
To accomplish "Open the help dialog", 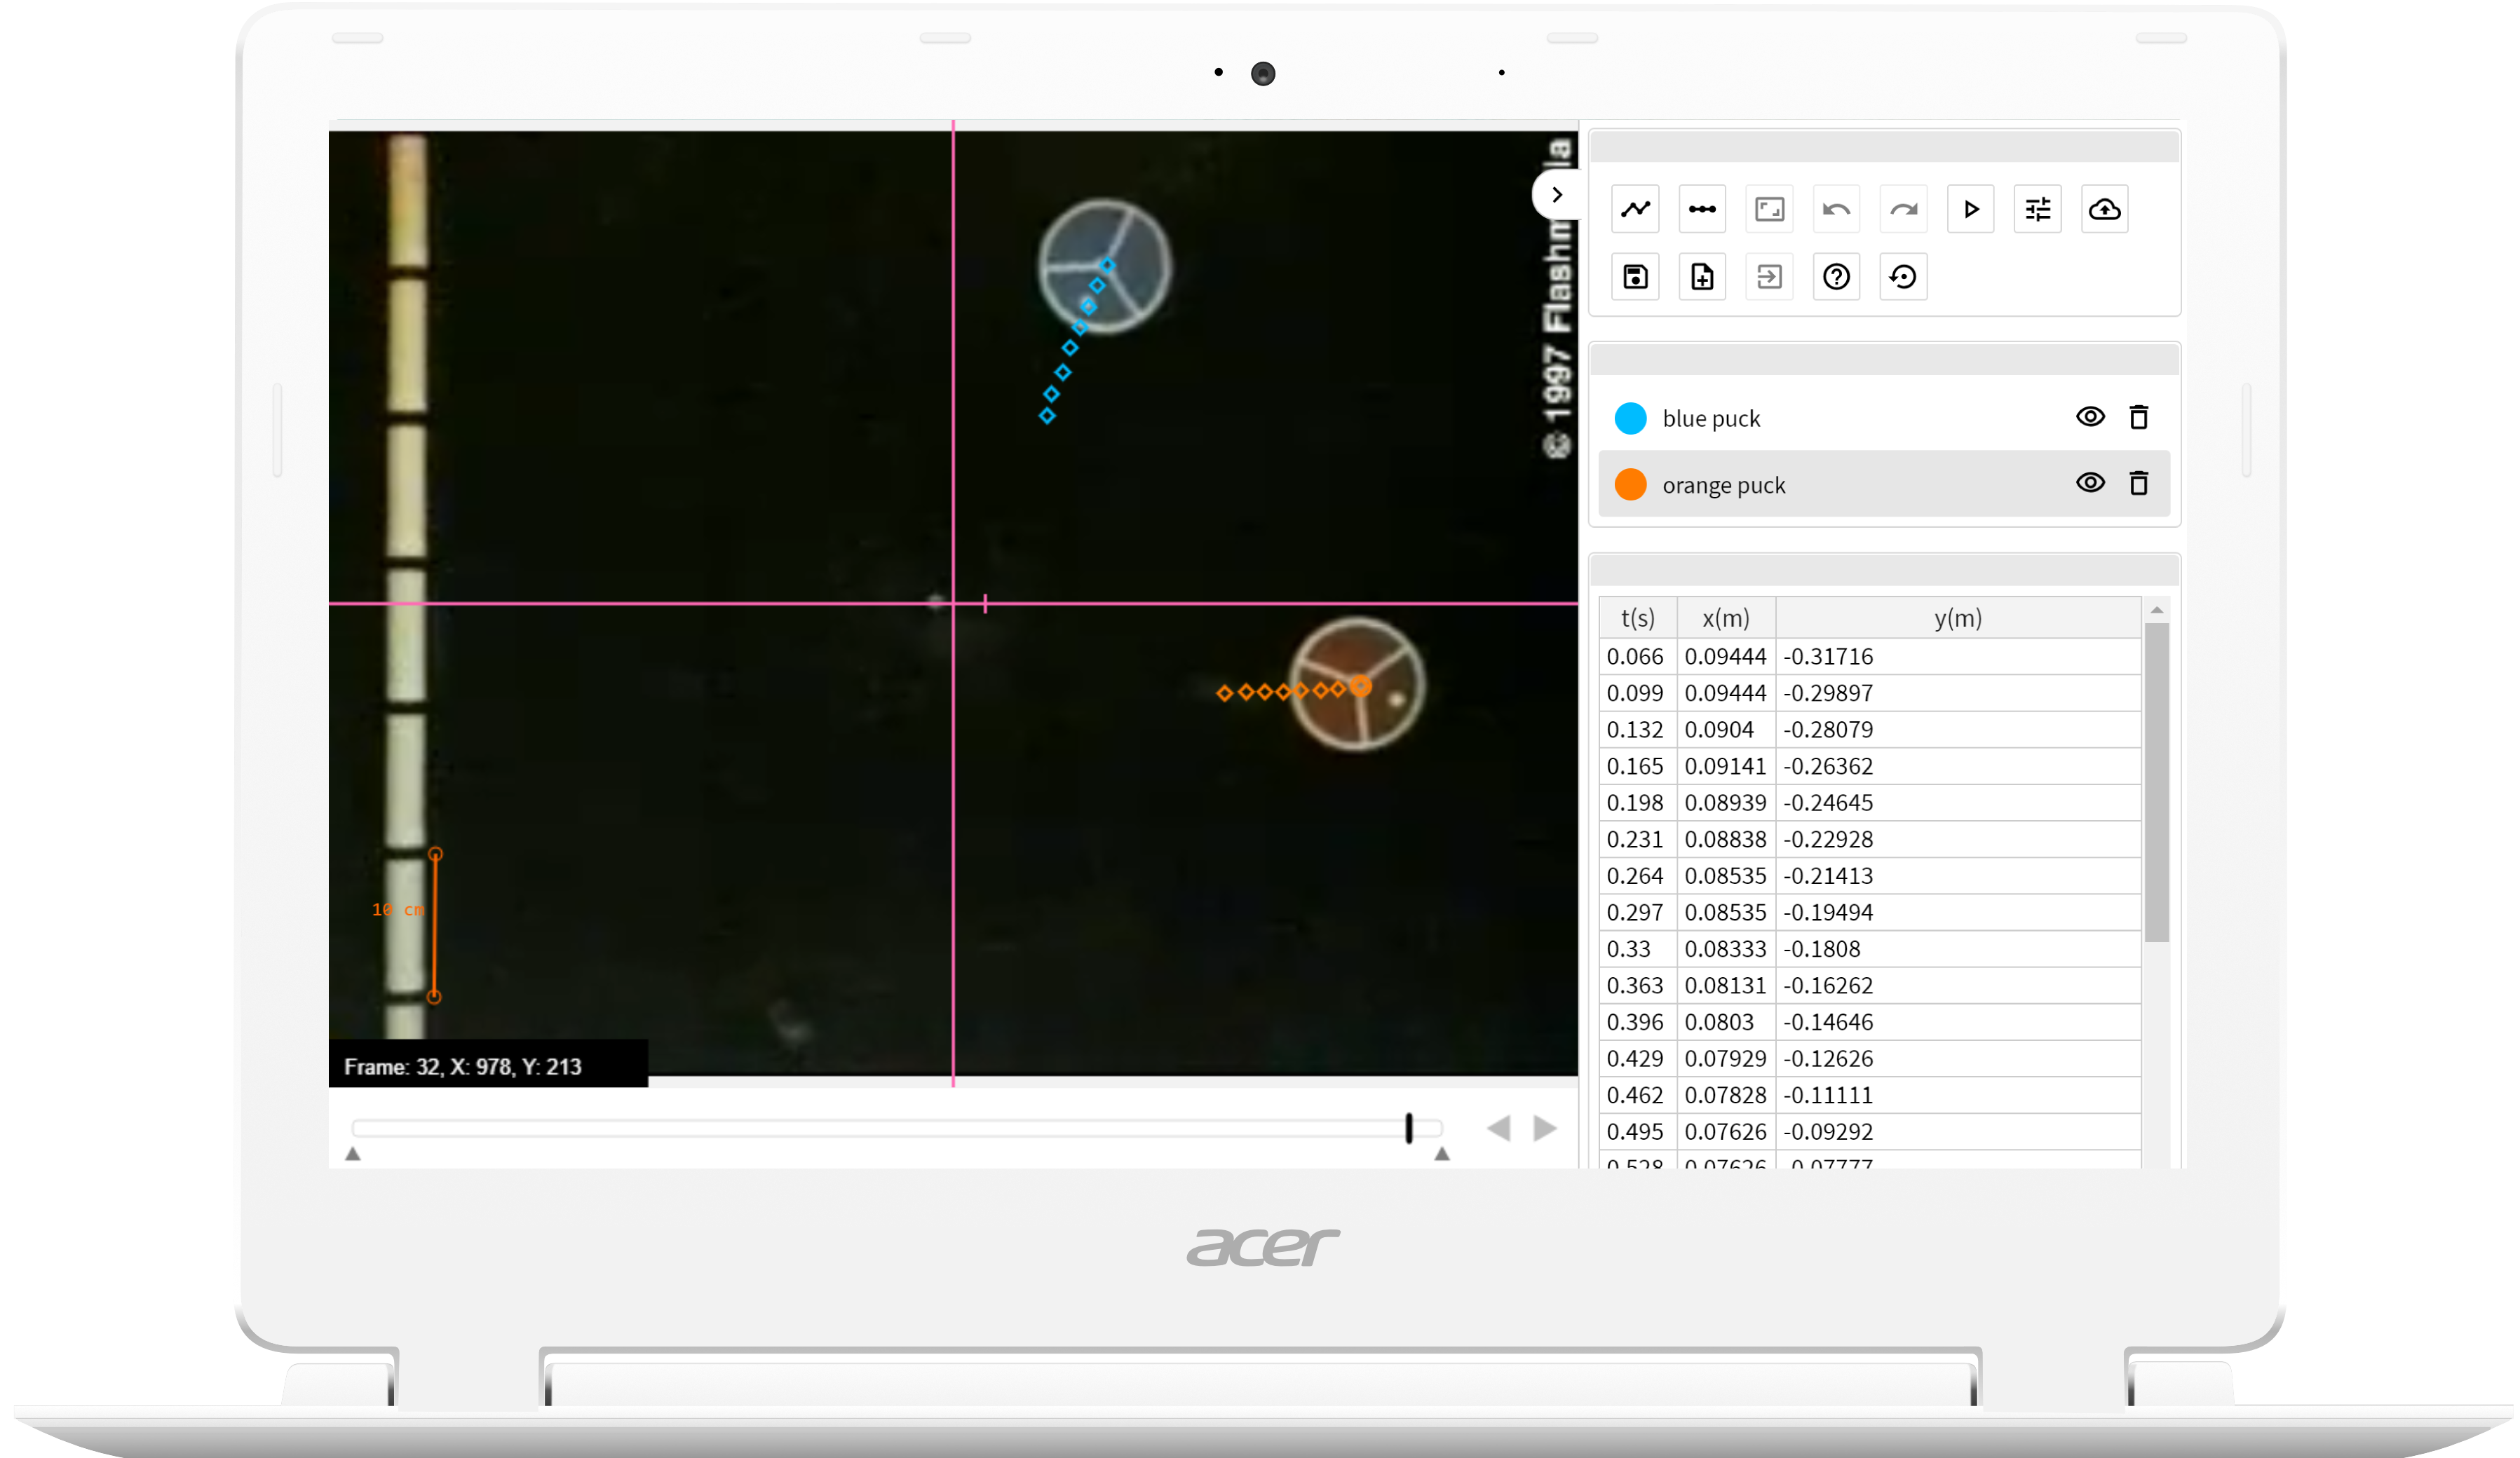I will pyautogui.click(x=1836, y=277).
